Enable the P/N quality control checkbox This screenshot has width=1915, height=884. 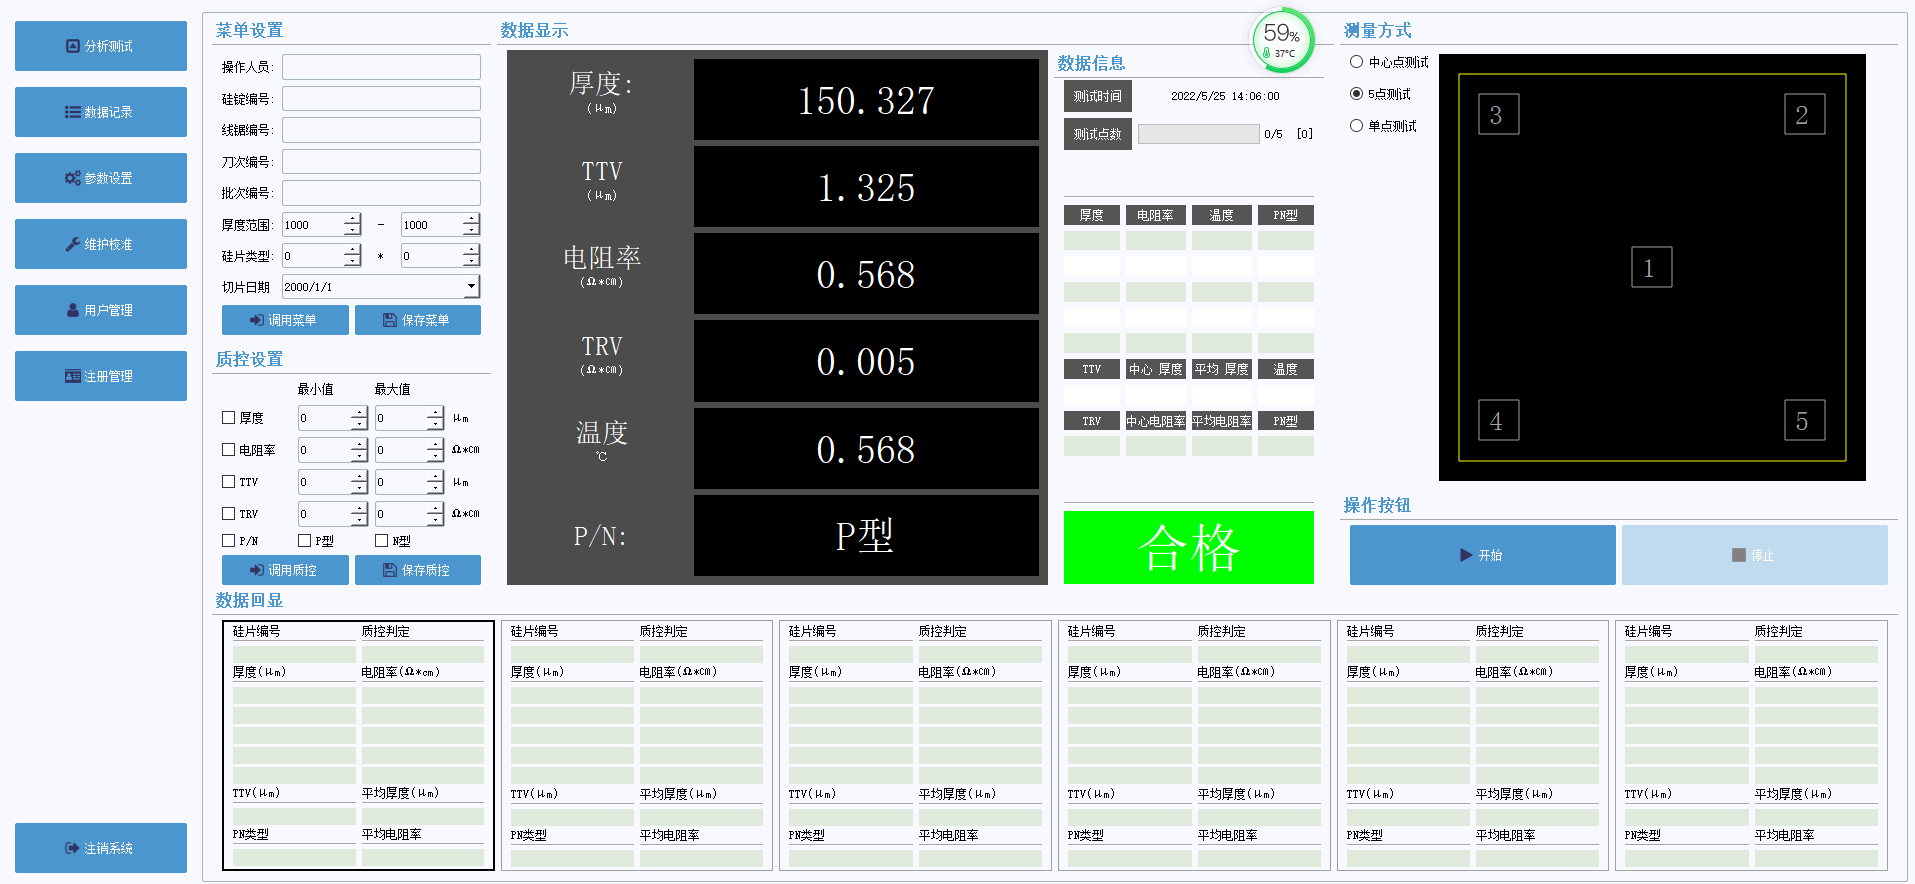(x=228, y=541)
